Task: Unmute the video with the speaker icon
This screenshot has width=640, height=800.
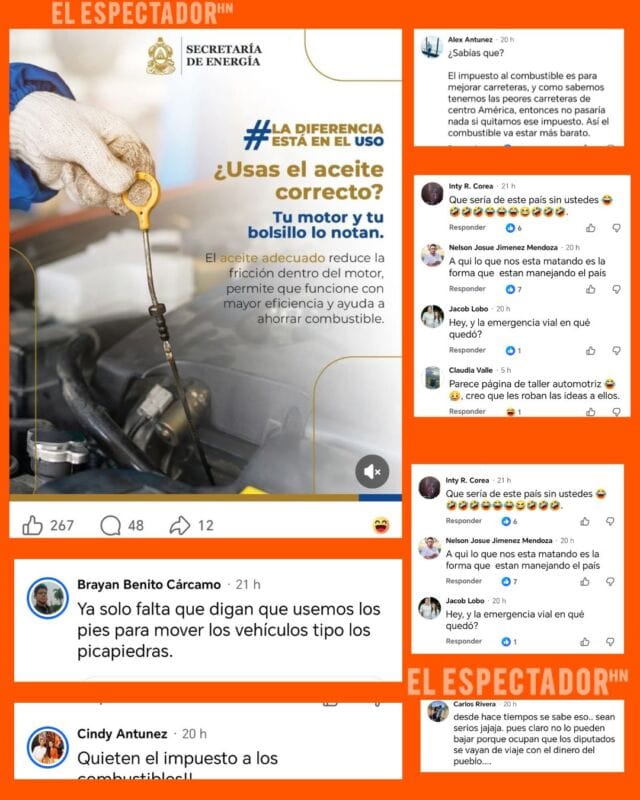Action: [372, 471]
